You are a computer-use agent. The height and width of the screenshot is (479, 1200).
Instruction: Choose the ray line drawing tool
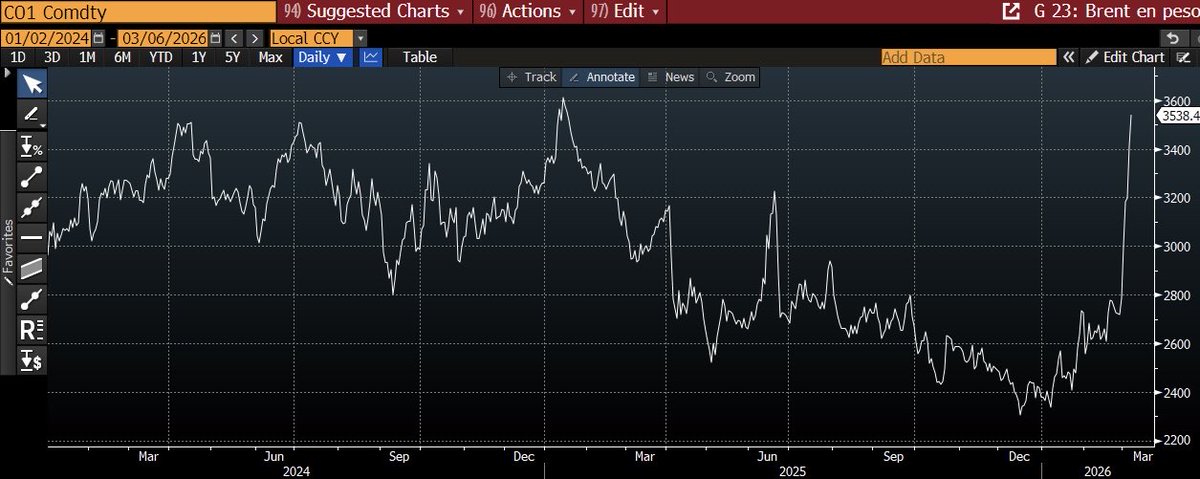coord(32,298)
